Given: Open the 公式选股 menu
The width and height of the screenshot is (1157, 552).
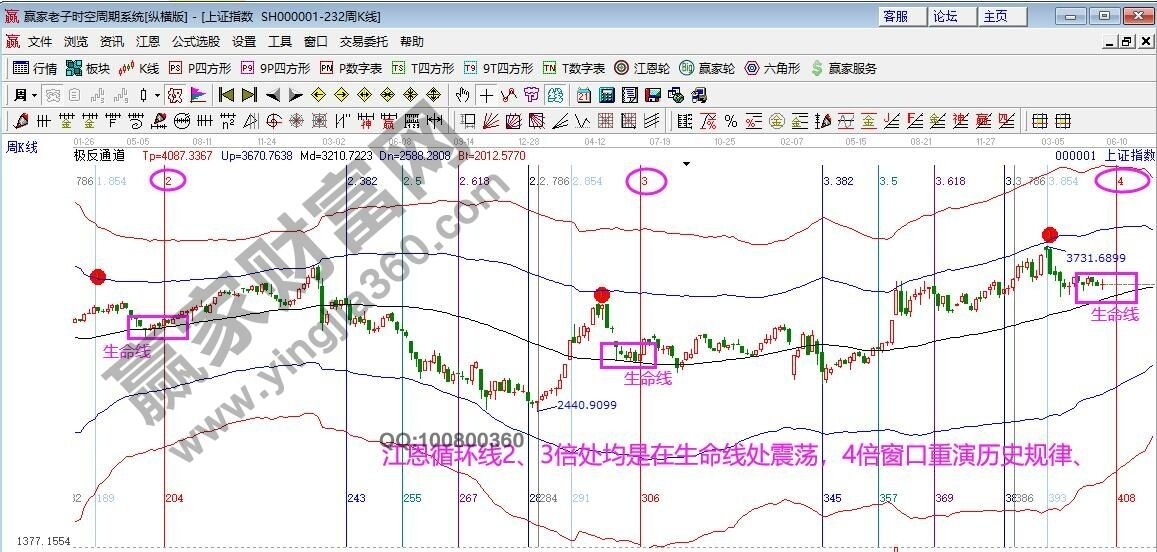Looking at the screenshot, I should 195,42.
